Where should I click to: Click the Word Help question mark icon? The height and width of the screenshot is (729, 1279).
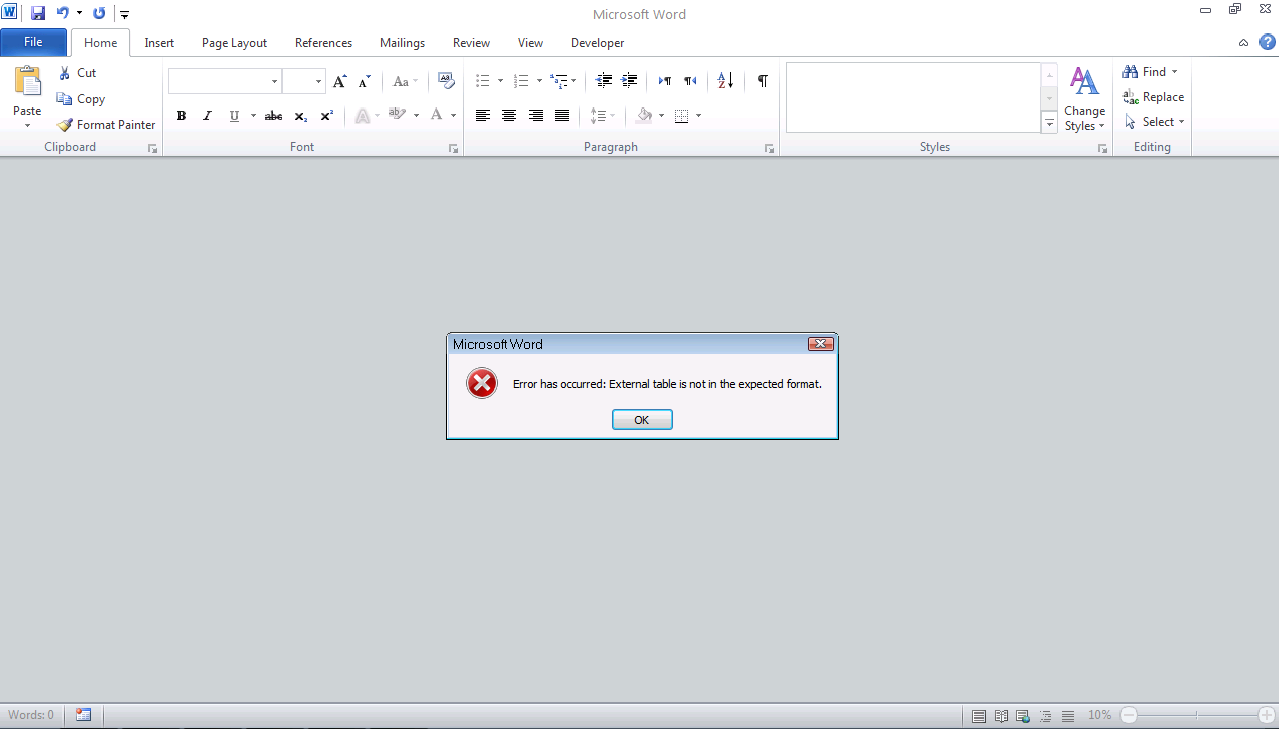(x=1267, y=42)
